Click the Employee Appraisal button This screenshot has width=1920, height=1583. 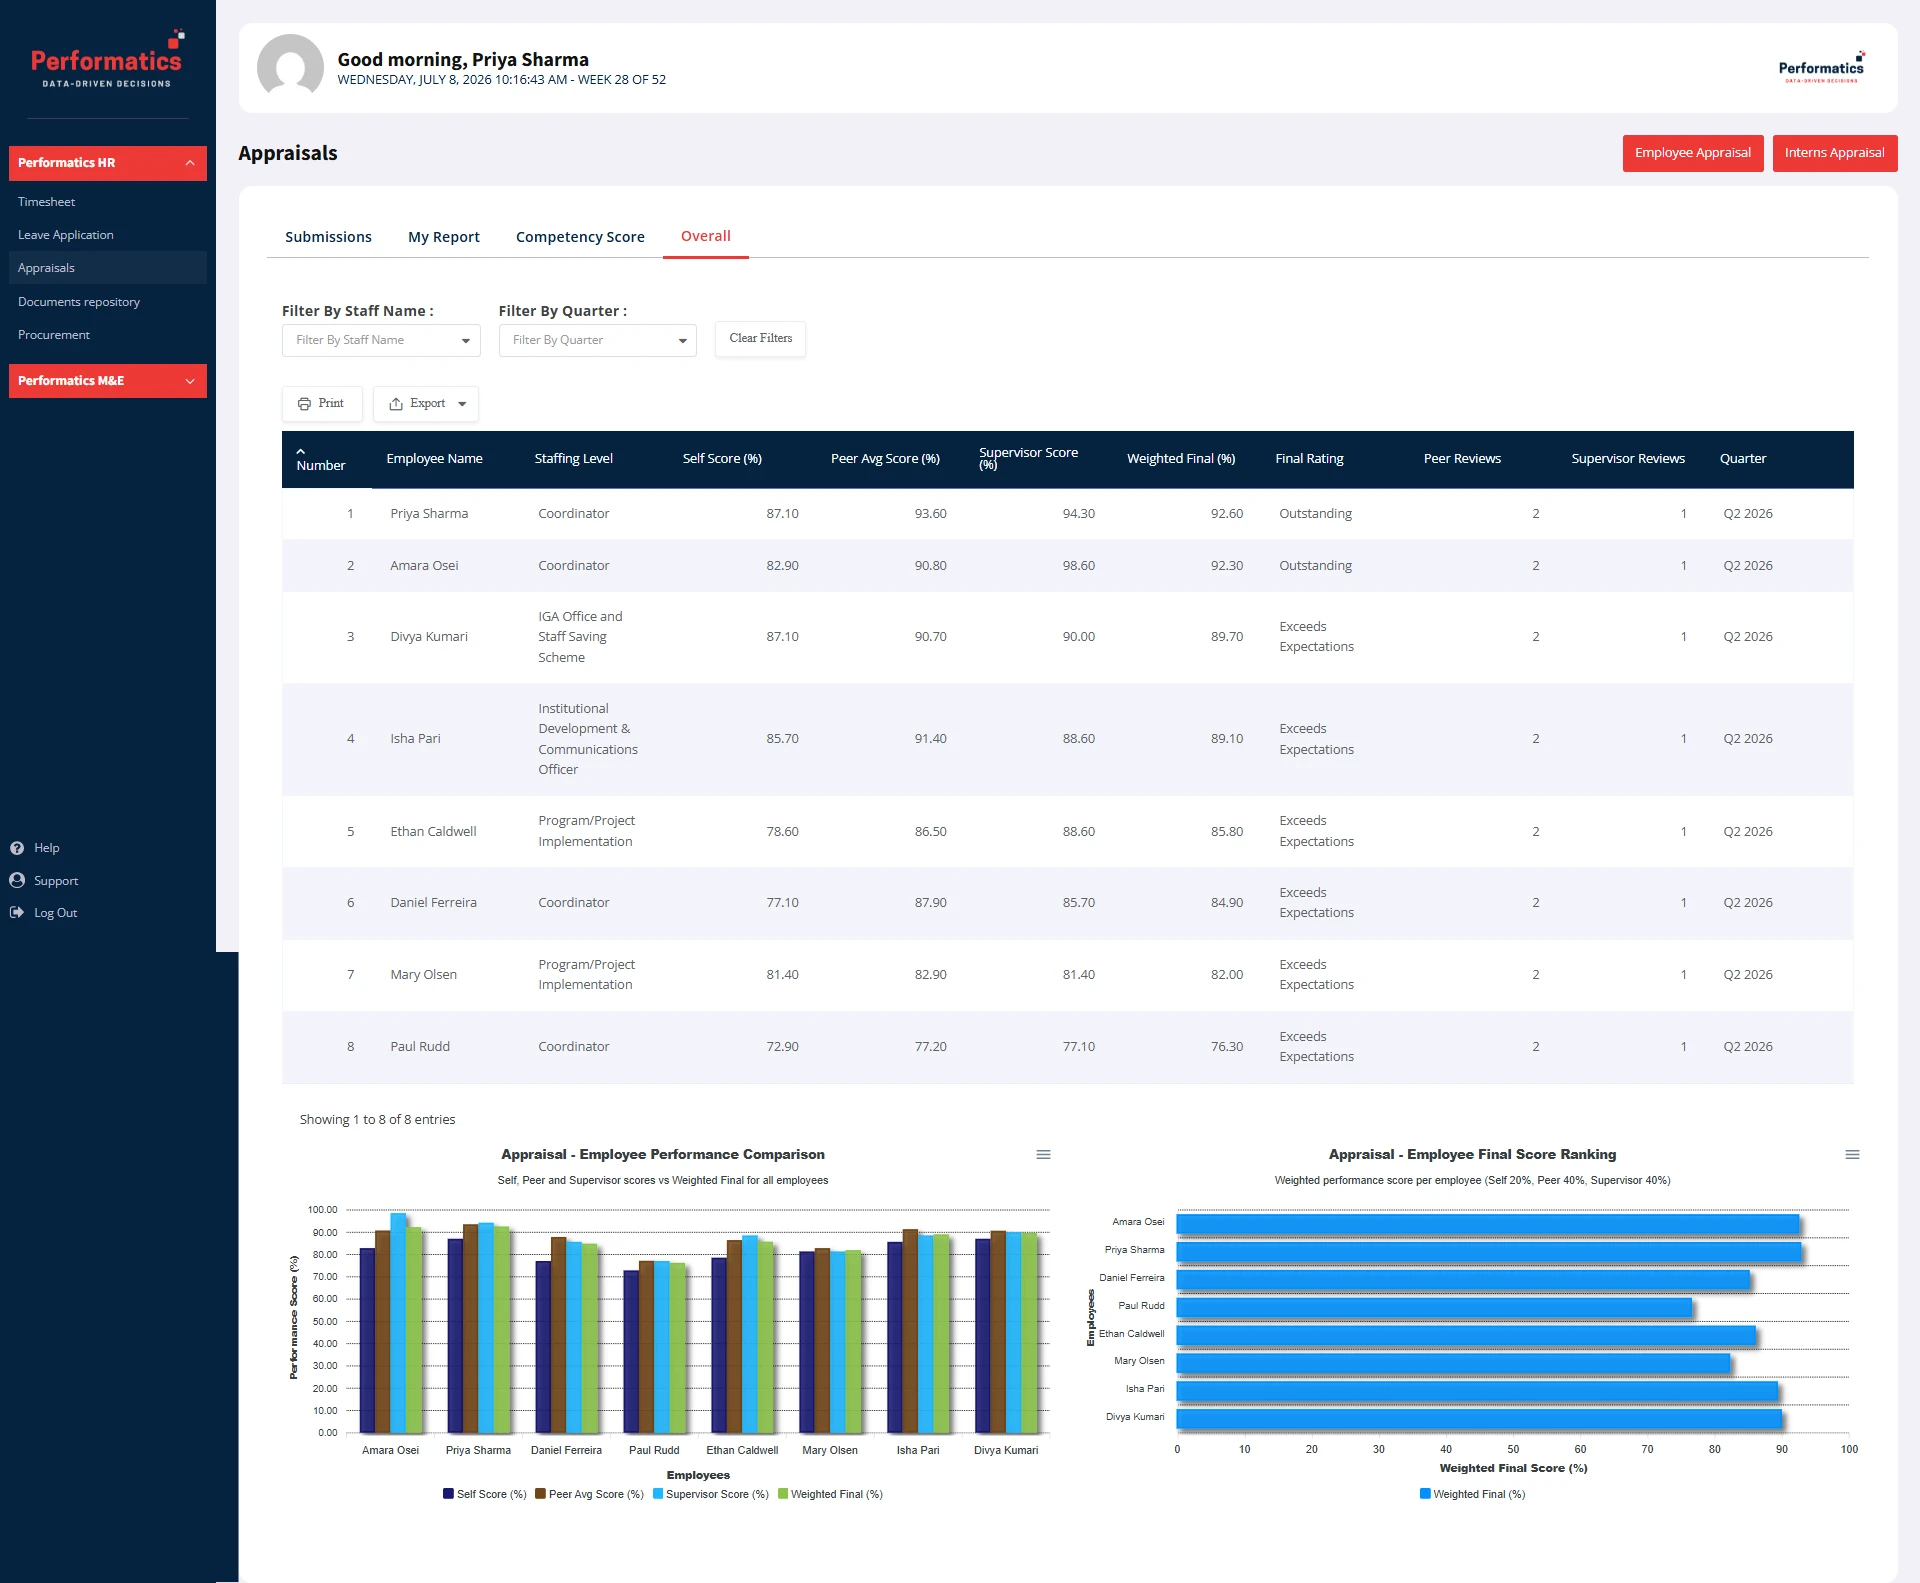(x=1693, y=153)
